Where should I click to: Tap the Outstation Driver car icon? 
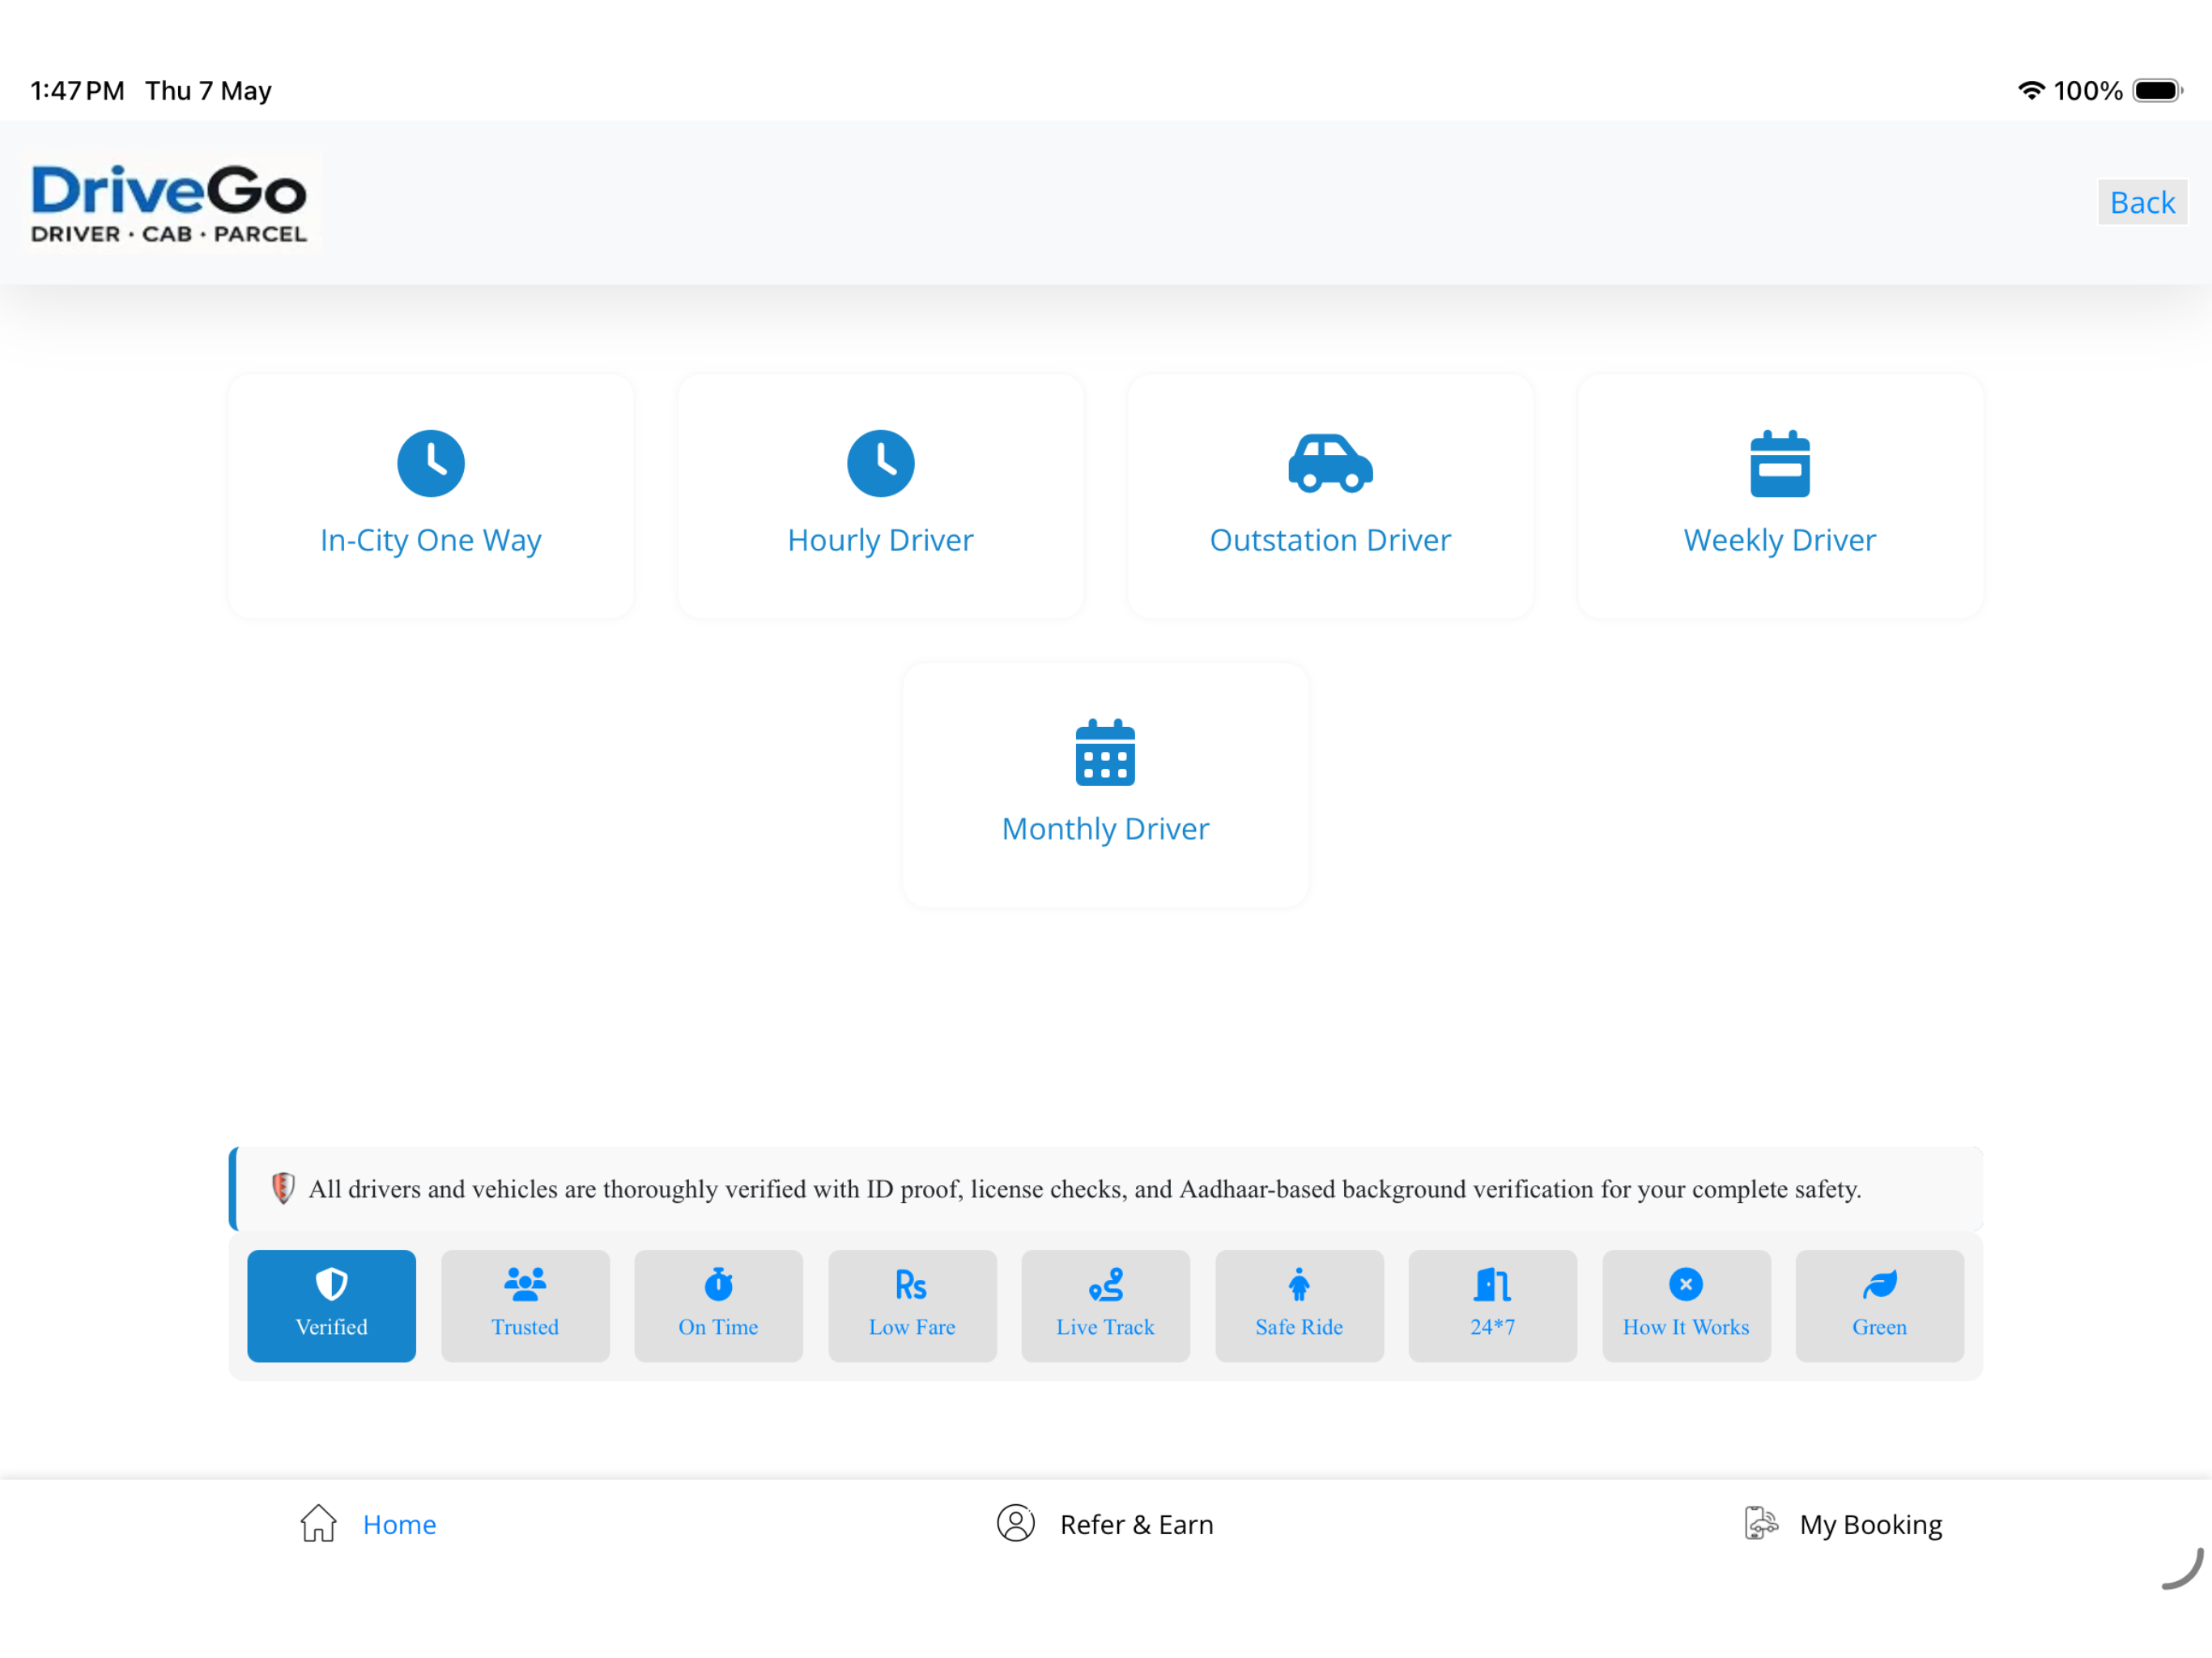point(1330,463)
